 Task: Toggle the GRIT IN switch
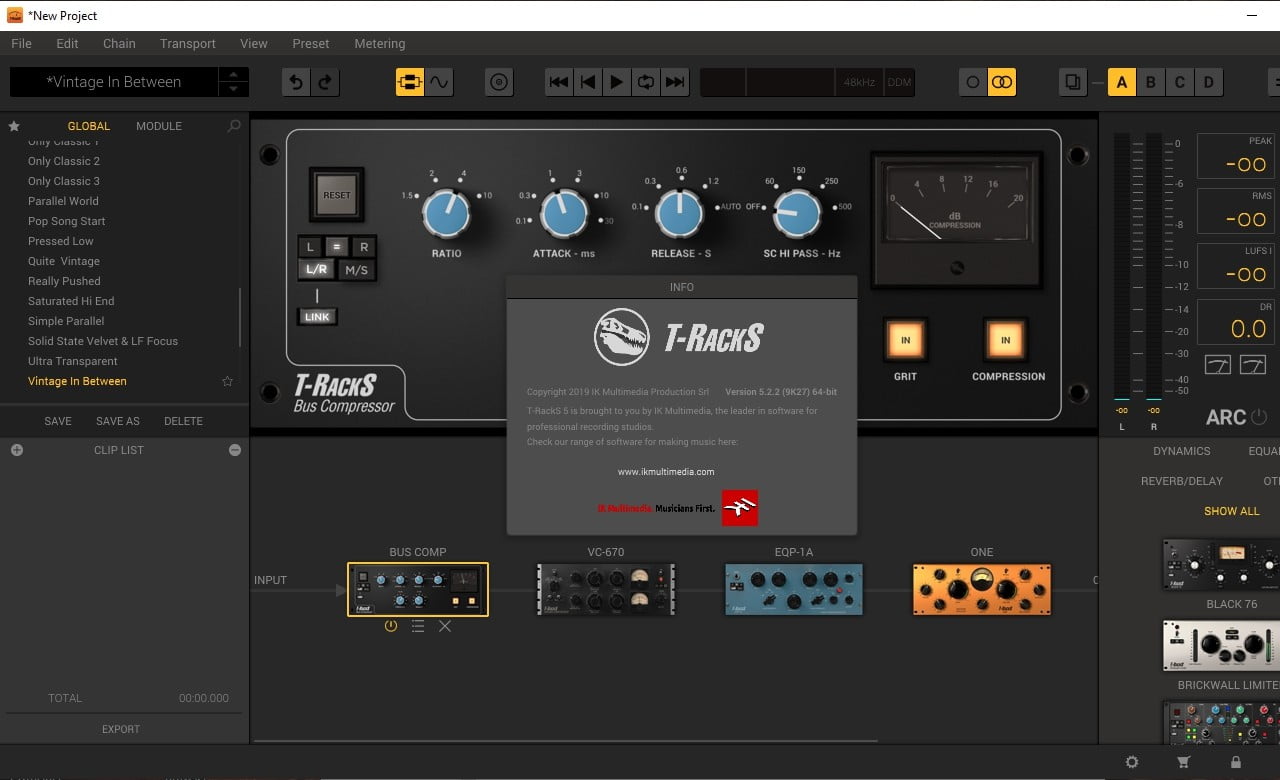coord(905,341)
